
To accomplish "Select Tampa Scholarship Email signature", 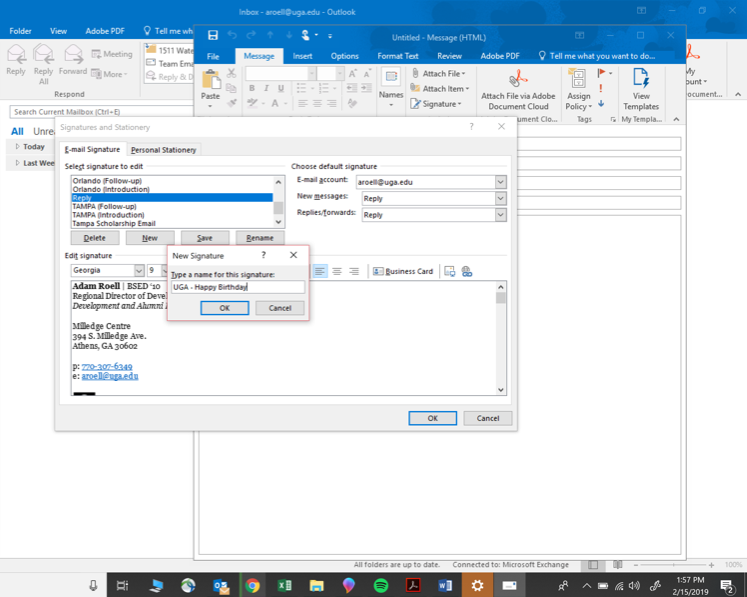I will [x=114, y=223].
